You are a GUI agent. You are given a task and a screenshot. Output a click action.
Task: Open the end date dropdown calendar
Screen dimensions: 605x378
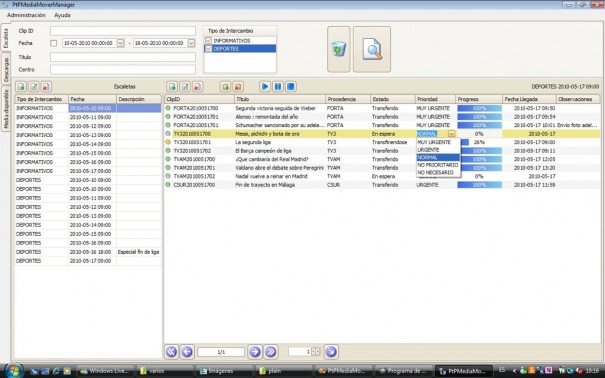pos(191,43)
